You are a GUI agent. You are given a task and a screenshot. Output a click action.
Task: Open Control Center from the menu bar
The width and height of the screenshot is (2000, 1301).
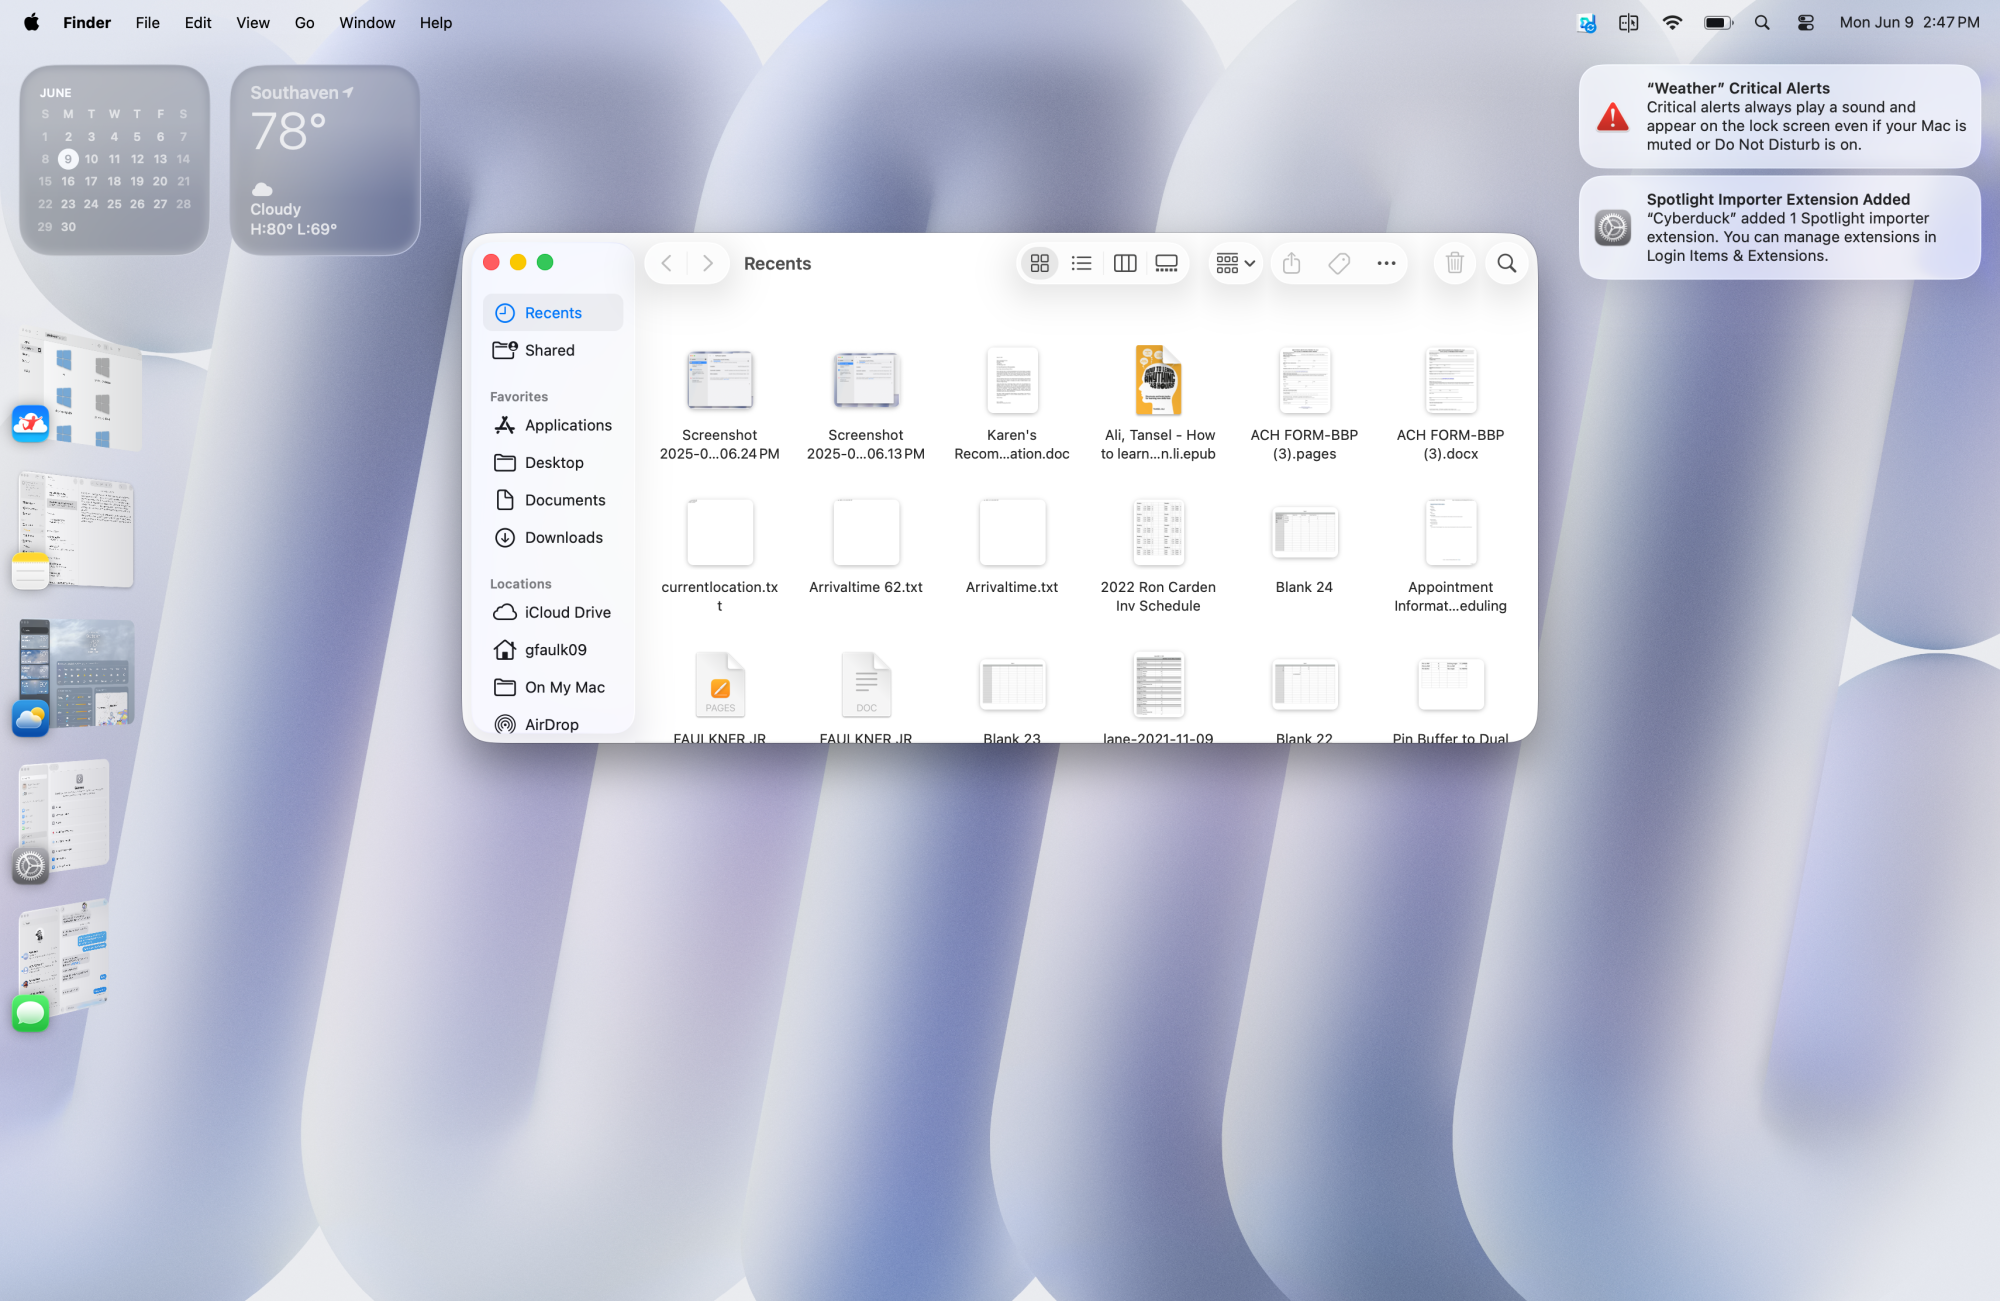(1805, 22)
